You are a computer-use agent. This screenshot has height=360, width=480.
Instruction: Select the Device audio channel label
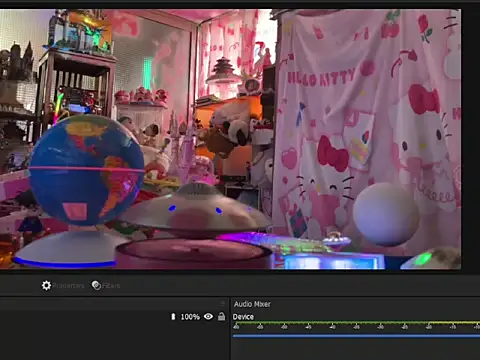(243, 317)
